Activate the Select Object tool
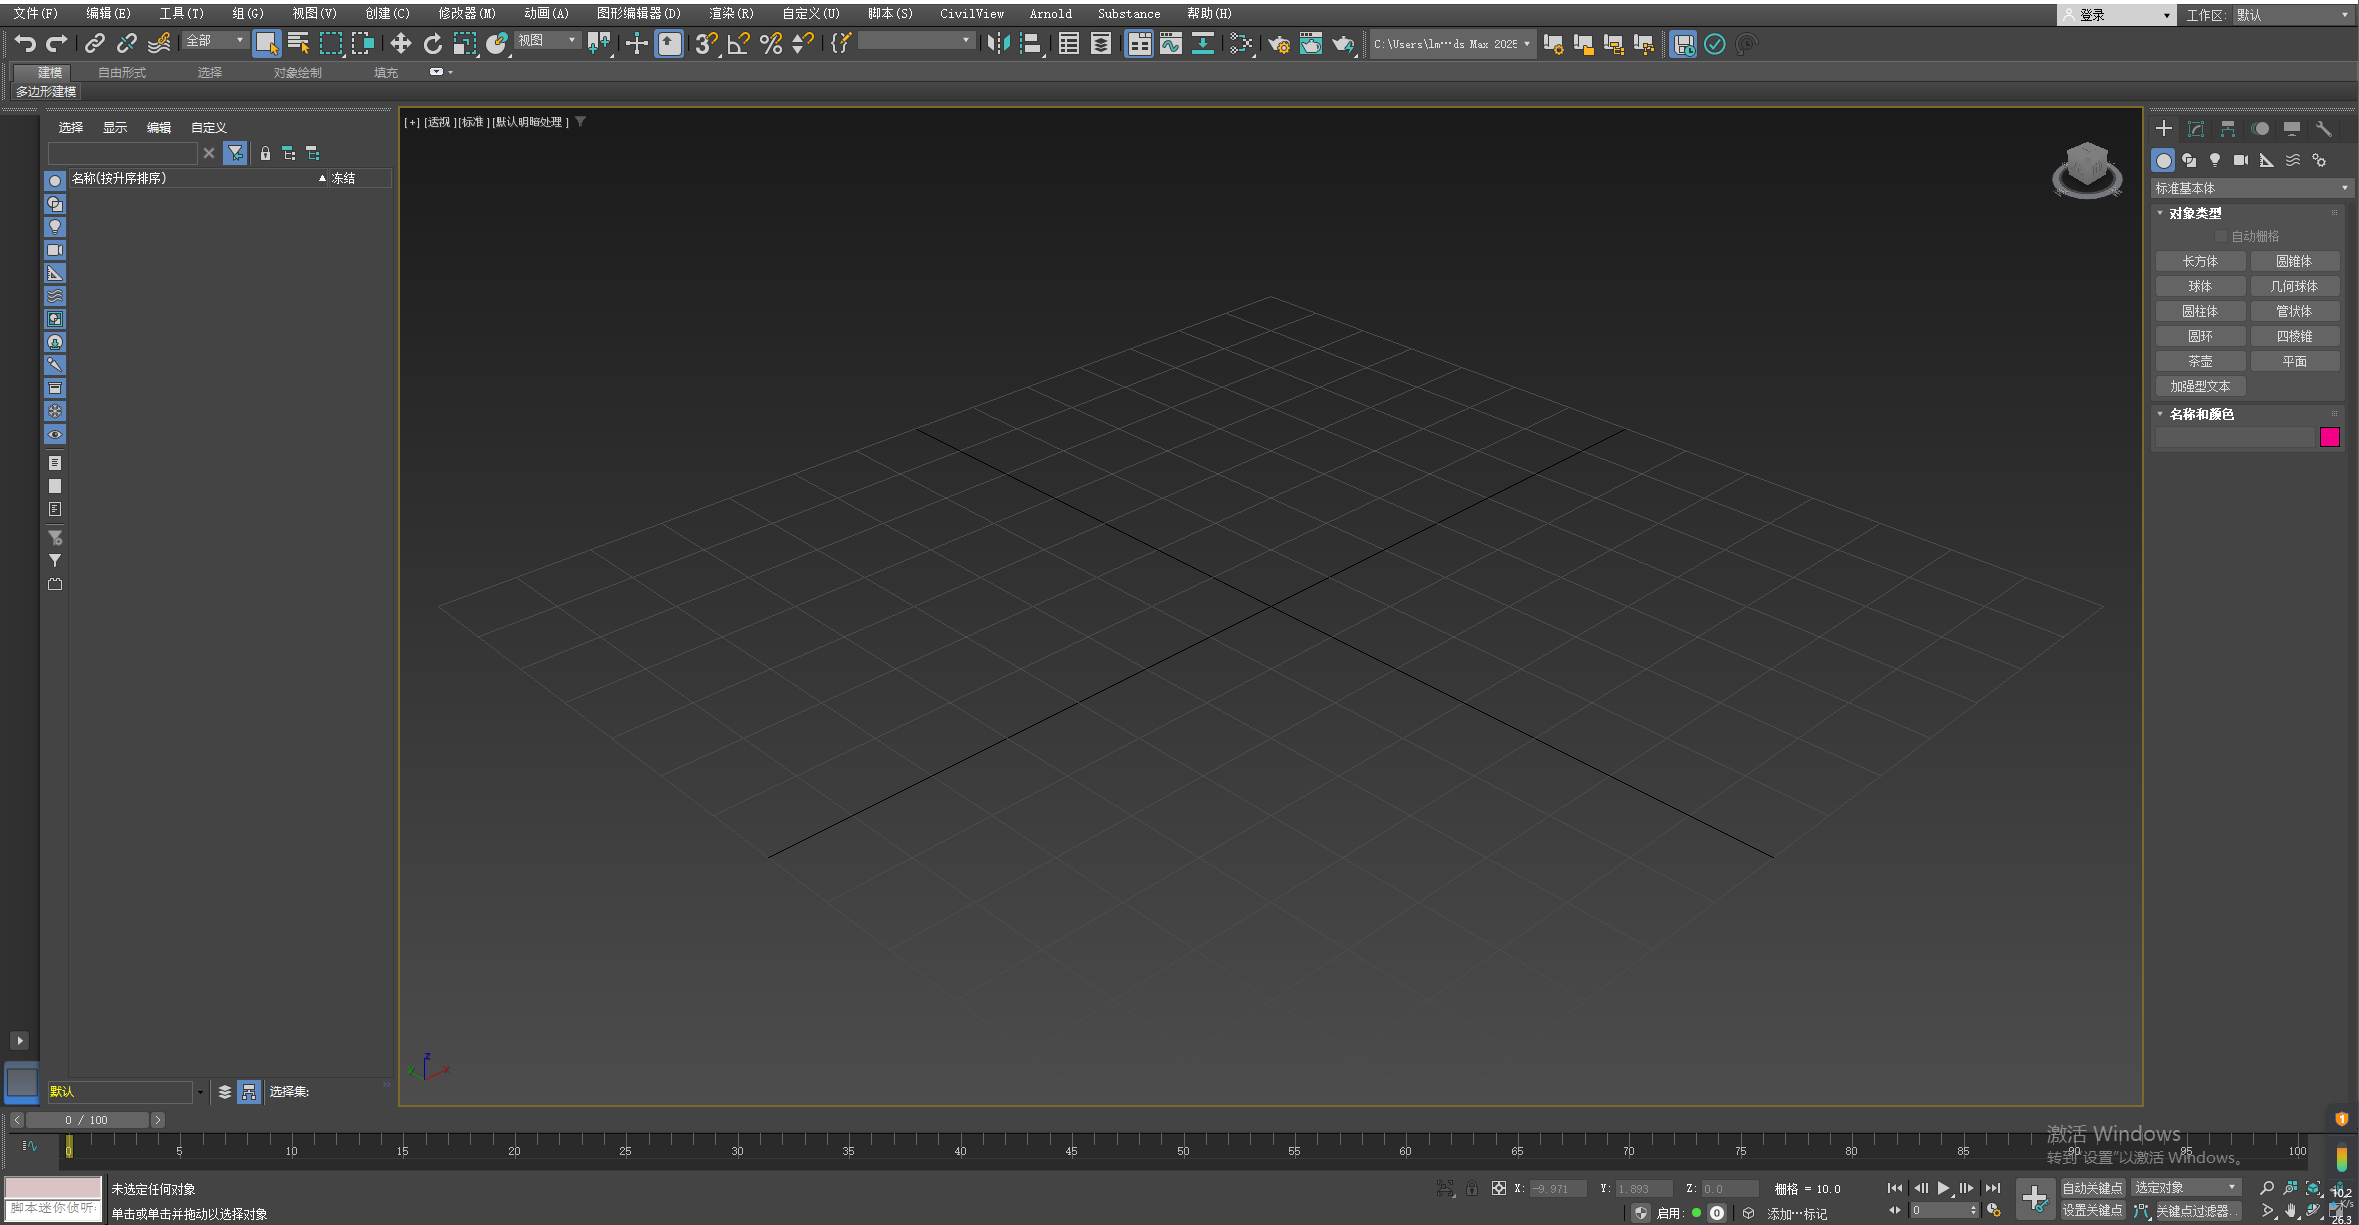This screenshot has height=1225, width=2359. click(x=266, y=43)
